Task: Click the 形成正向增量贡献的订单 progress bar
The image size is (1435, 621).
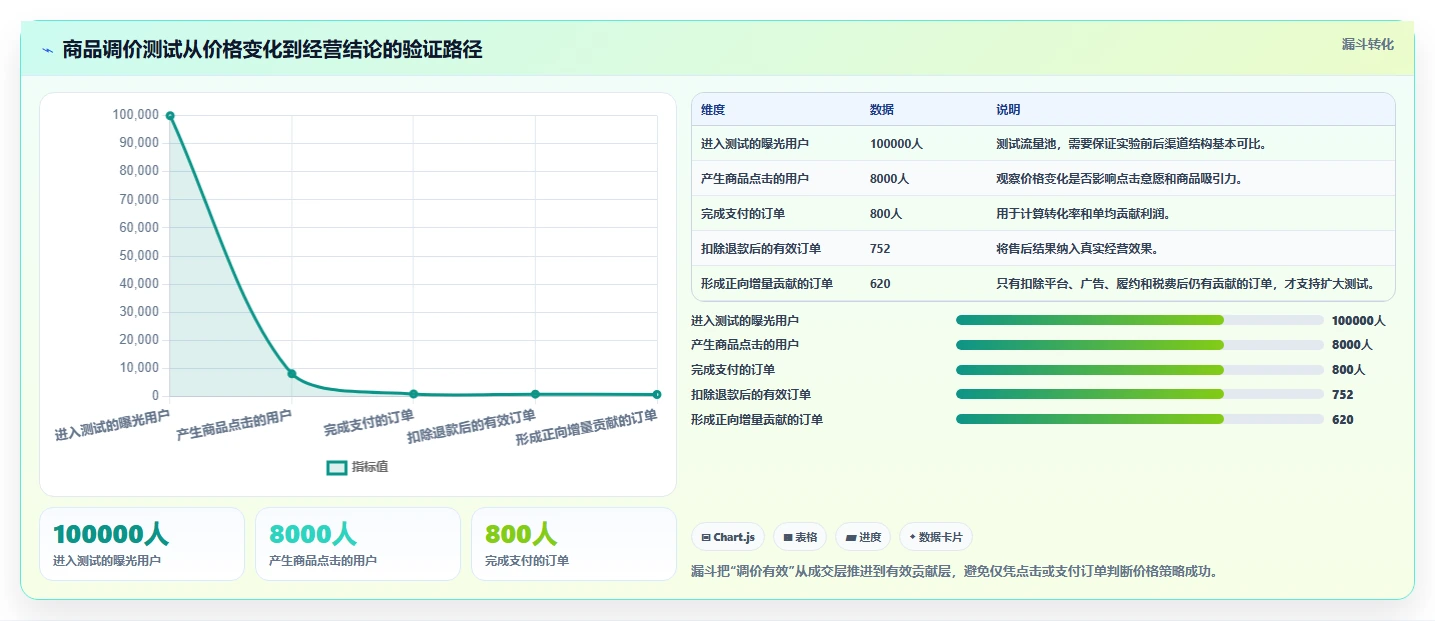Action: click(1140, 419)
